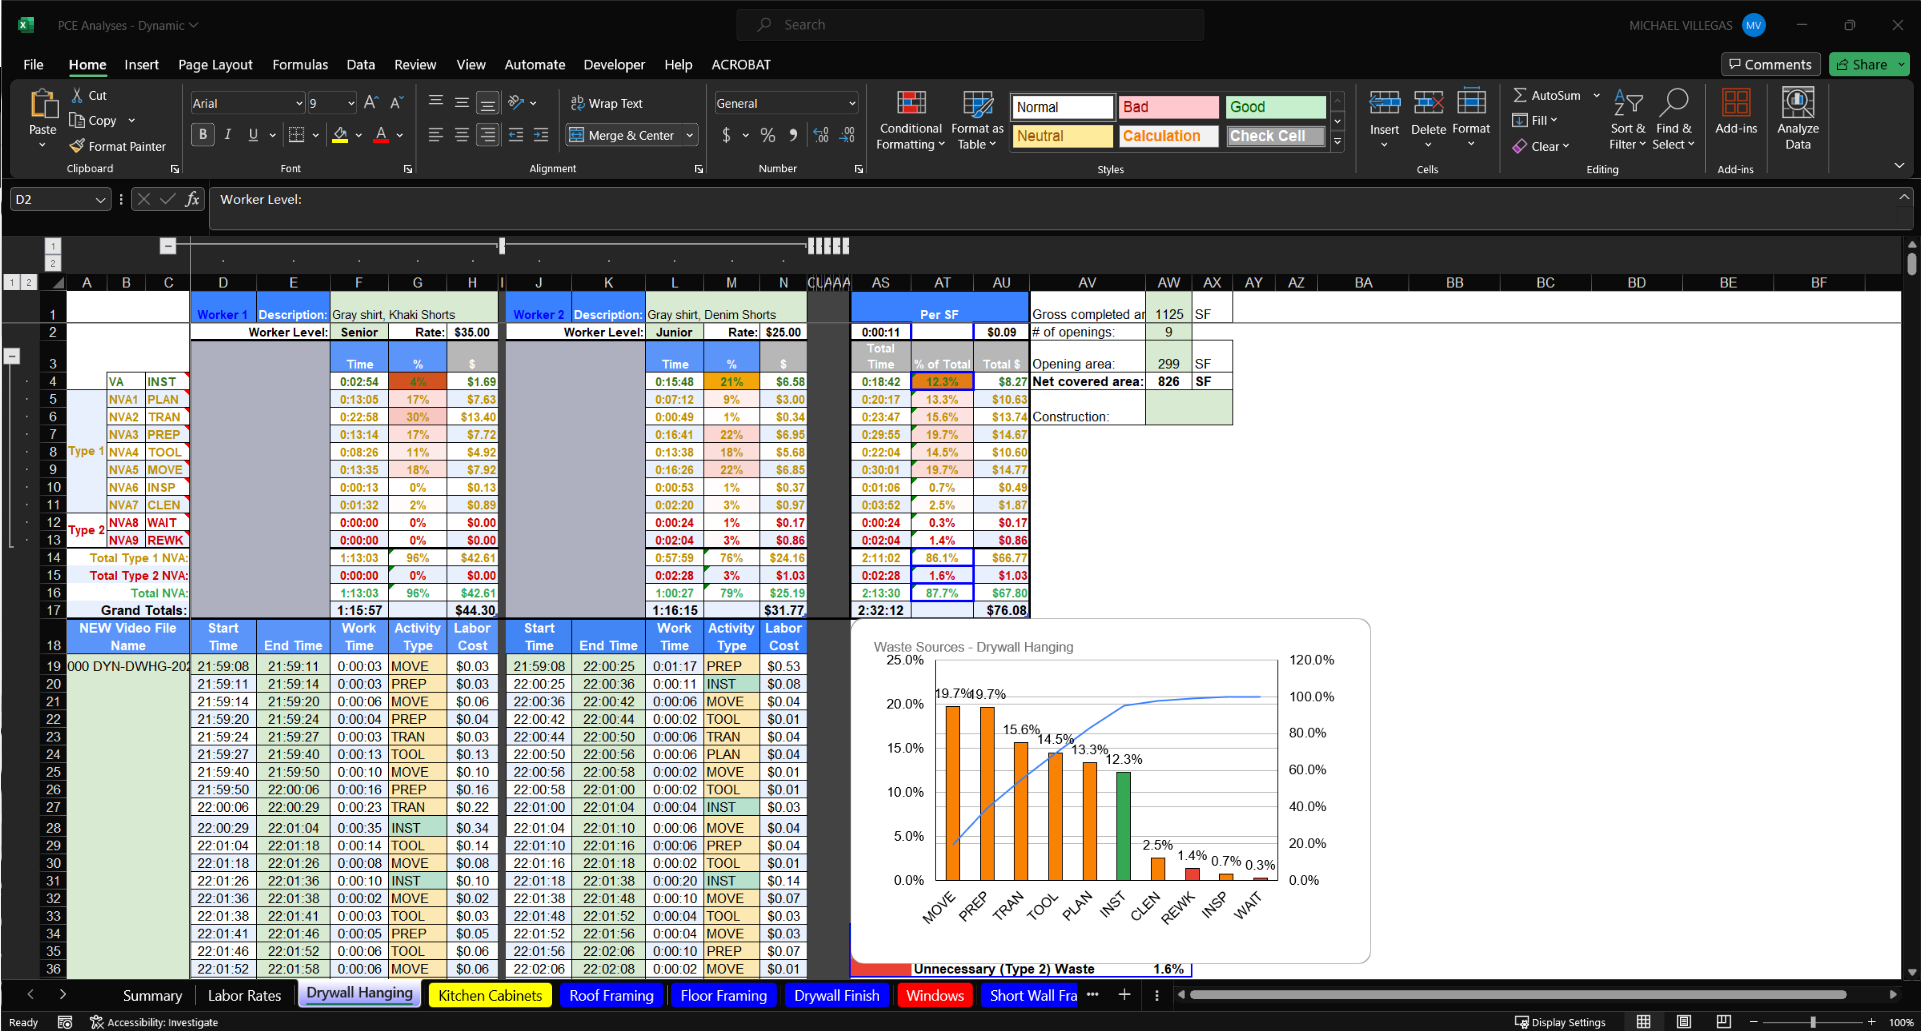
Task: Click the Increase Indent icon
Action: [541, 134]
